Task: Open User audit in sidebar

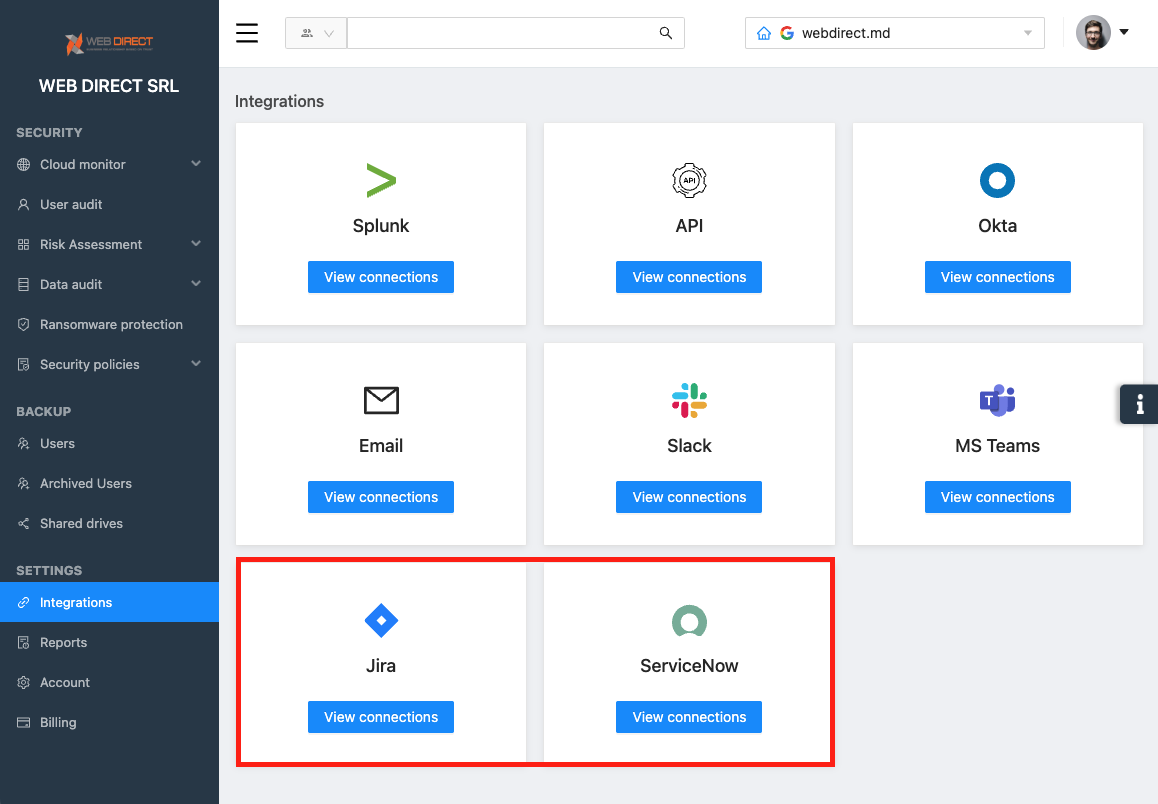Action: [109, 205]
